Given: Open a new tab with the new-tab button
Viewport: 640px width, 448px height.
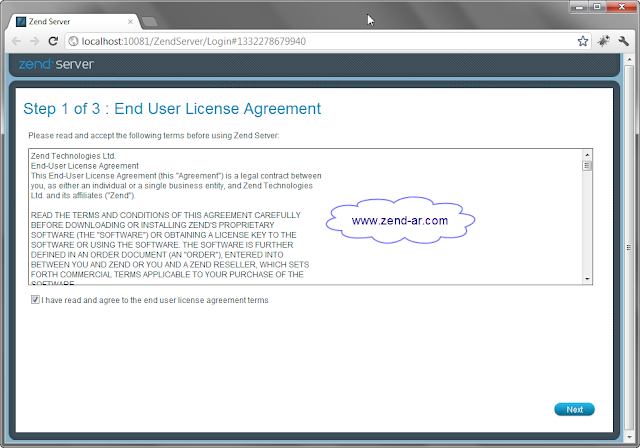Looking at the screenshot, I should click(149, 22).
